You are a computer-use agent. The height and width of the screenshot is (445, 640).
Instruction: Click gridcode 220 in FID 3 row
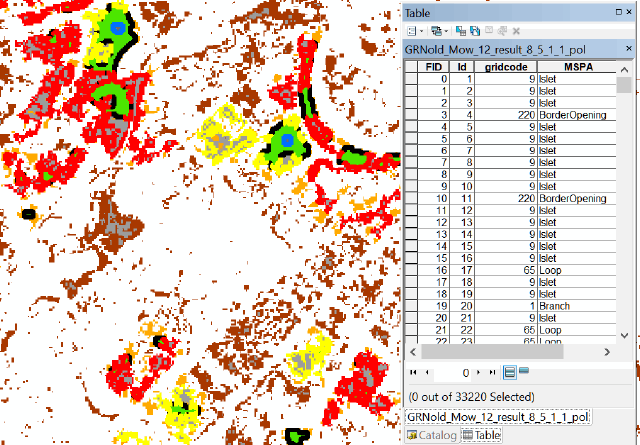coord(506,115)
